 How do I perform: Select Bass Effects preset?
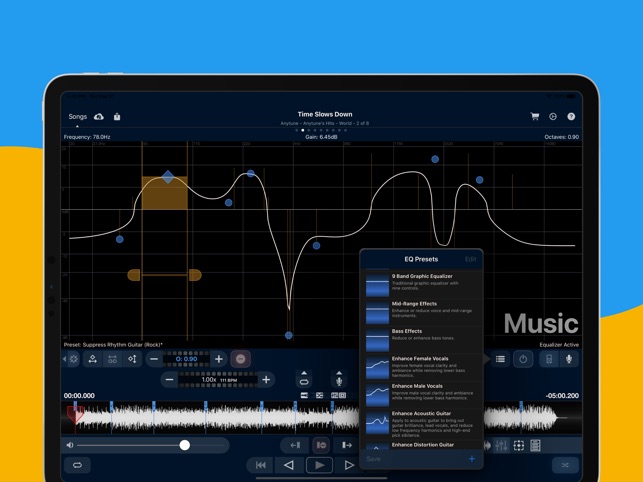point(422,339)
